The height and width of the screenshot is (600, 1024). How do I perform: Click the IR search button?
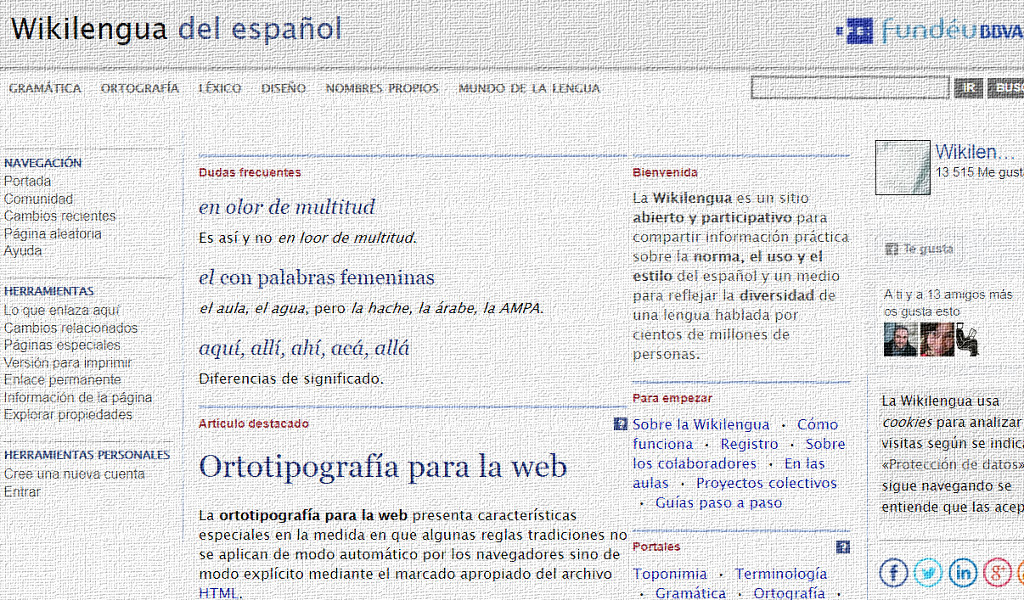point(968,88)
